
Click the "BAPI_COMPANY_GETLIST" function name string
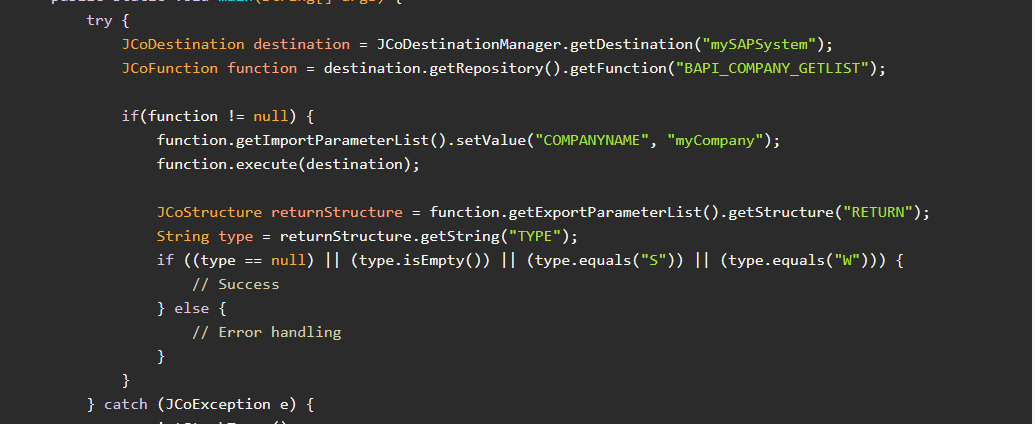[777, 68]
